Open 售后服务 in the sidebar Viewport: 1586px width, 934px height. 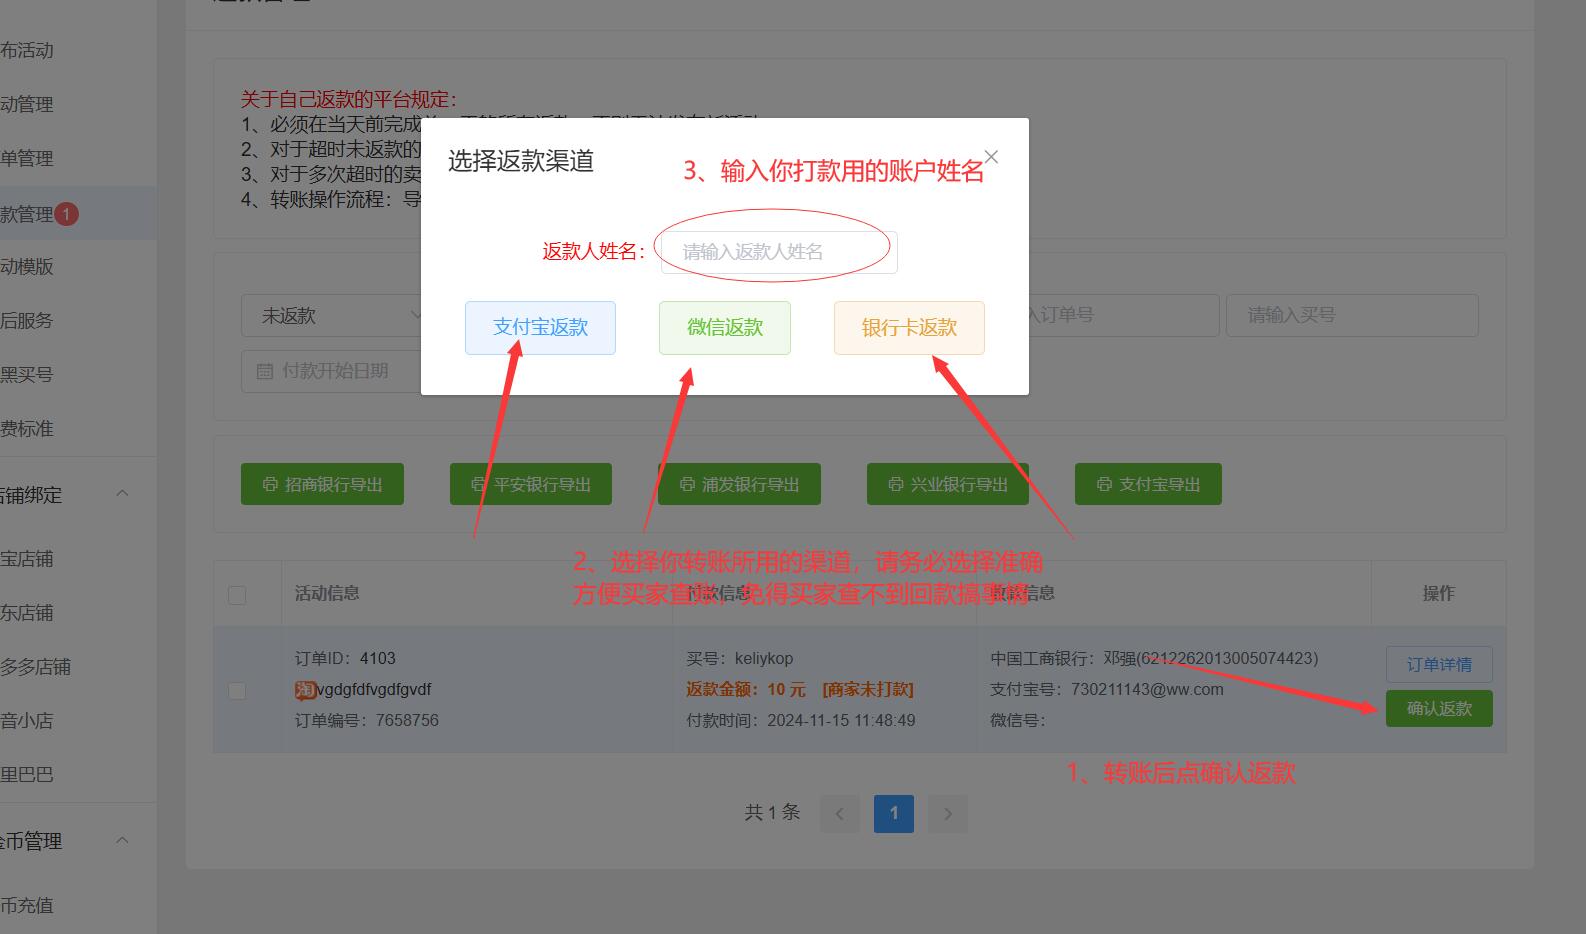[28, 321]
